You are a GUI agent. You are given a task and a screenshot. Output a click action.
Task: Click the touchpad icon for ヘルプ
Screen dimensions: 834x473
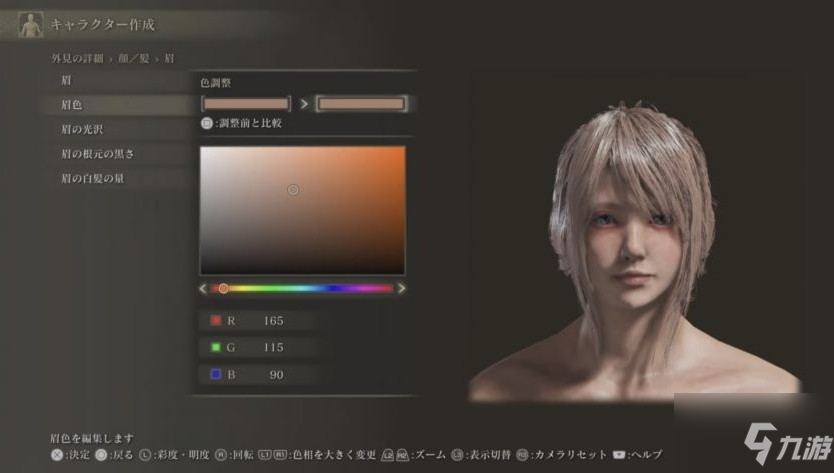pyautogui.click(x=619, y=455)
